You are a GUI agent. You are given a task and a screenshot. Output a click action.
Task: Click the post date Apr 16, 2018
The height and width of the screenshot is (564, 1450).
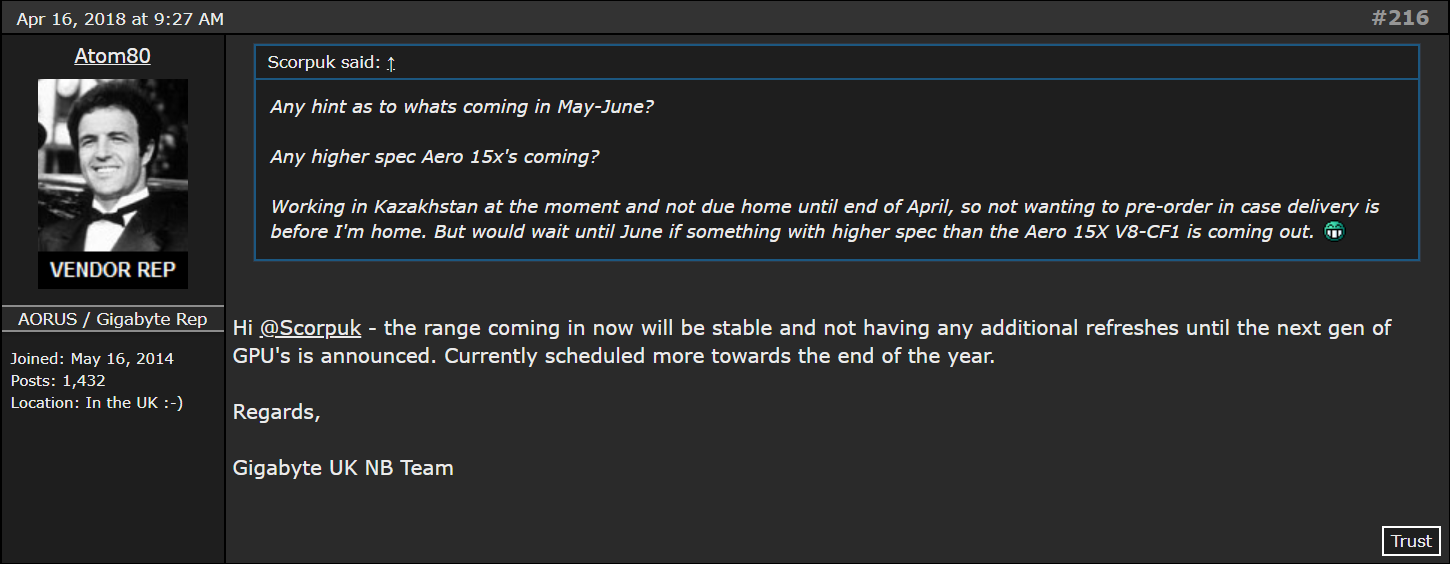(120, 19)
